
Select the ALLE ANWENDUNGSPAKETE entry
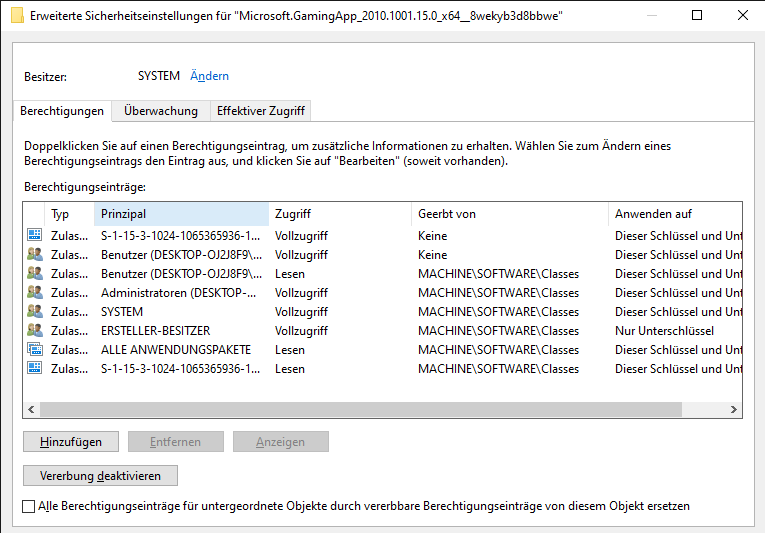tap(382, 350)
